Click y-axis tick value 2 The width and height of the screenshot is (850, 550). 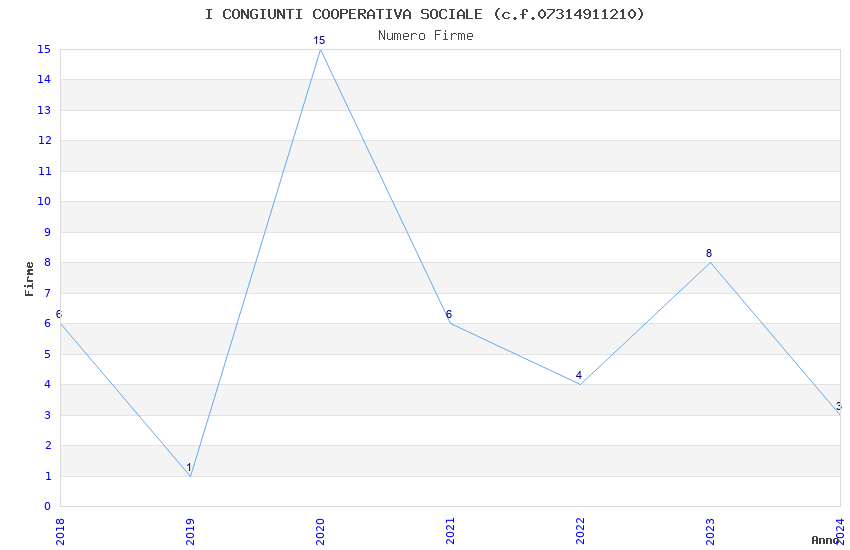pos(48,445)
